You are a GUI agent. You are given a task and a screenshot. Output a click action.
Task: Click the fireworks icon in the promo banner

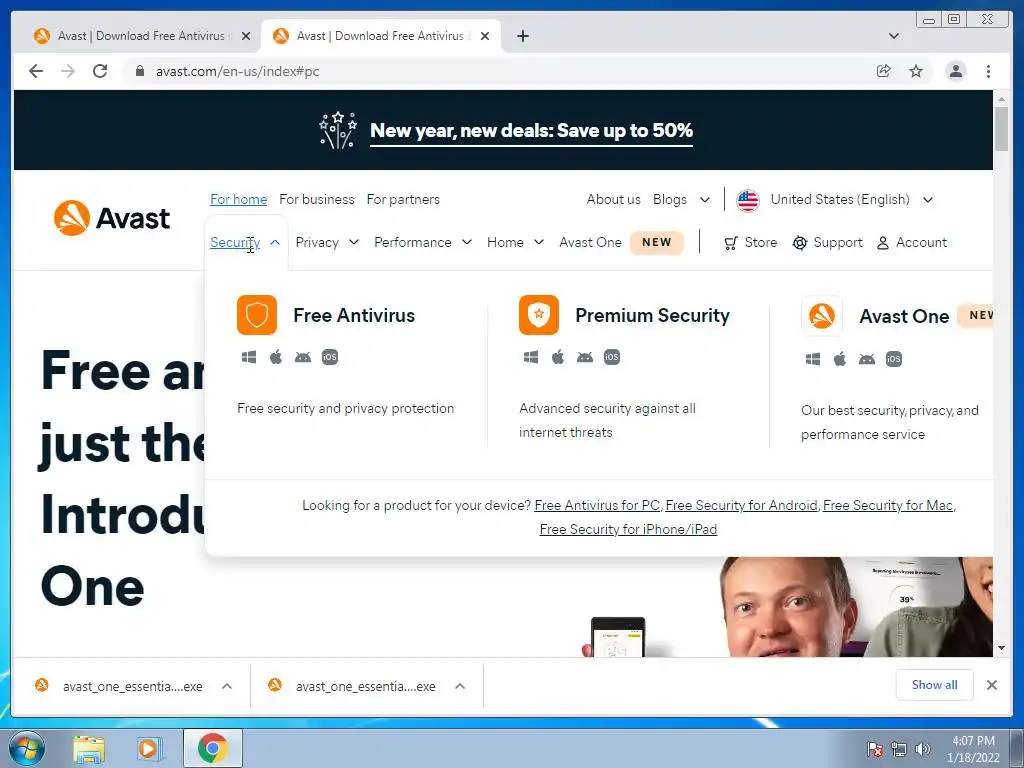tap(338, 130)
